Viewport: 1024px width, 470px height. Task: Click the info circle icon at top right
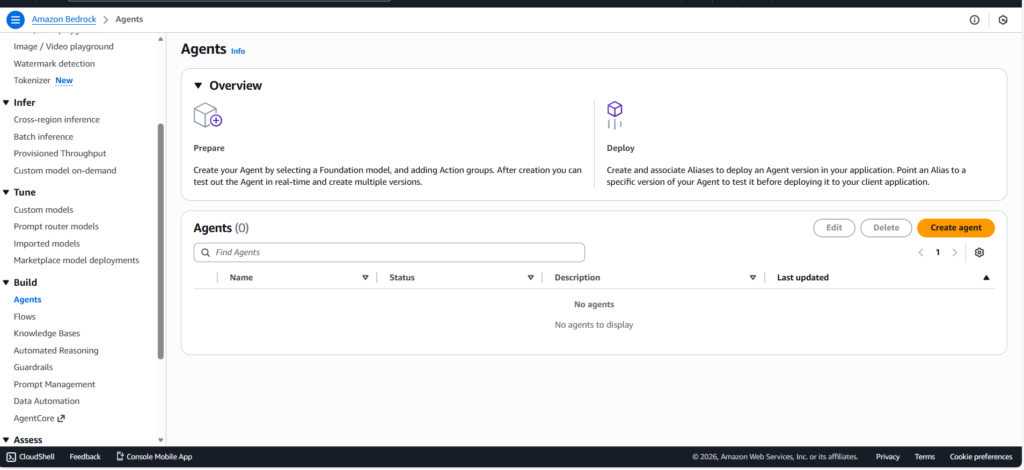974,20
